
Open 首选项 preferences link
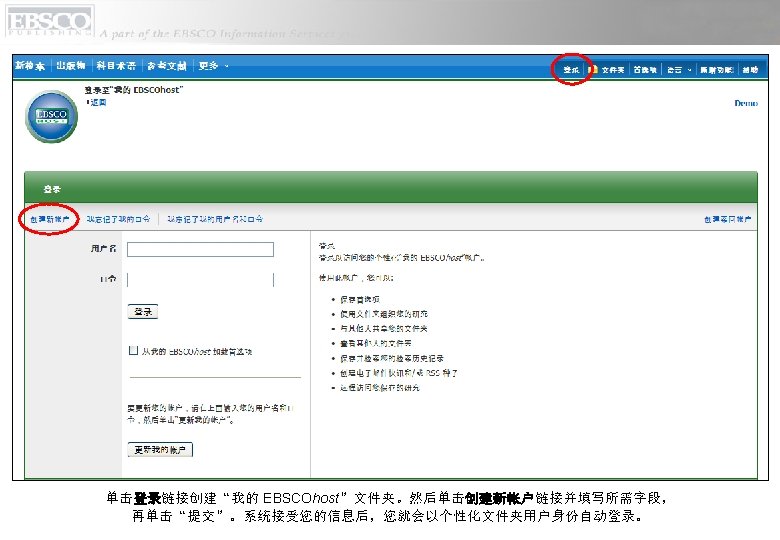click(645, 70)
